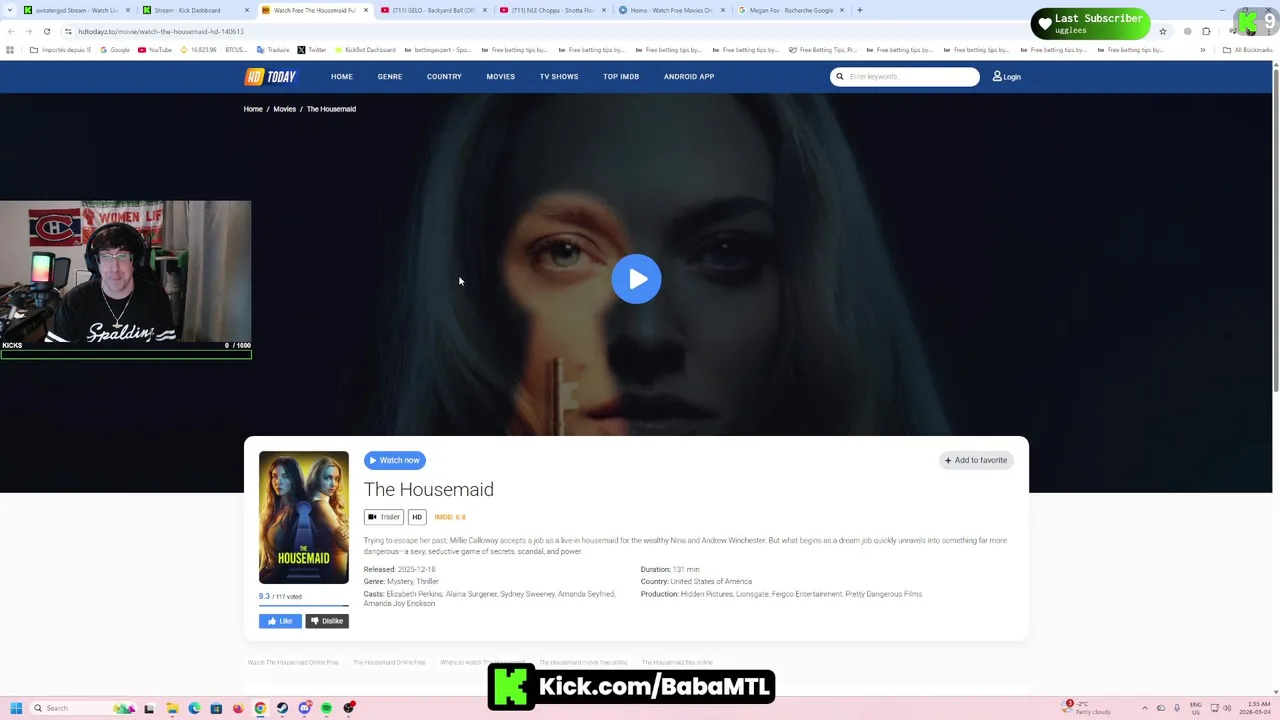Add The Housemaid to favorites
The width and height of the screenshot is (1280, 720).
click(976, 460)
